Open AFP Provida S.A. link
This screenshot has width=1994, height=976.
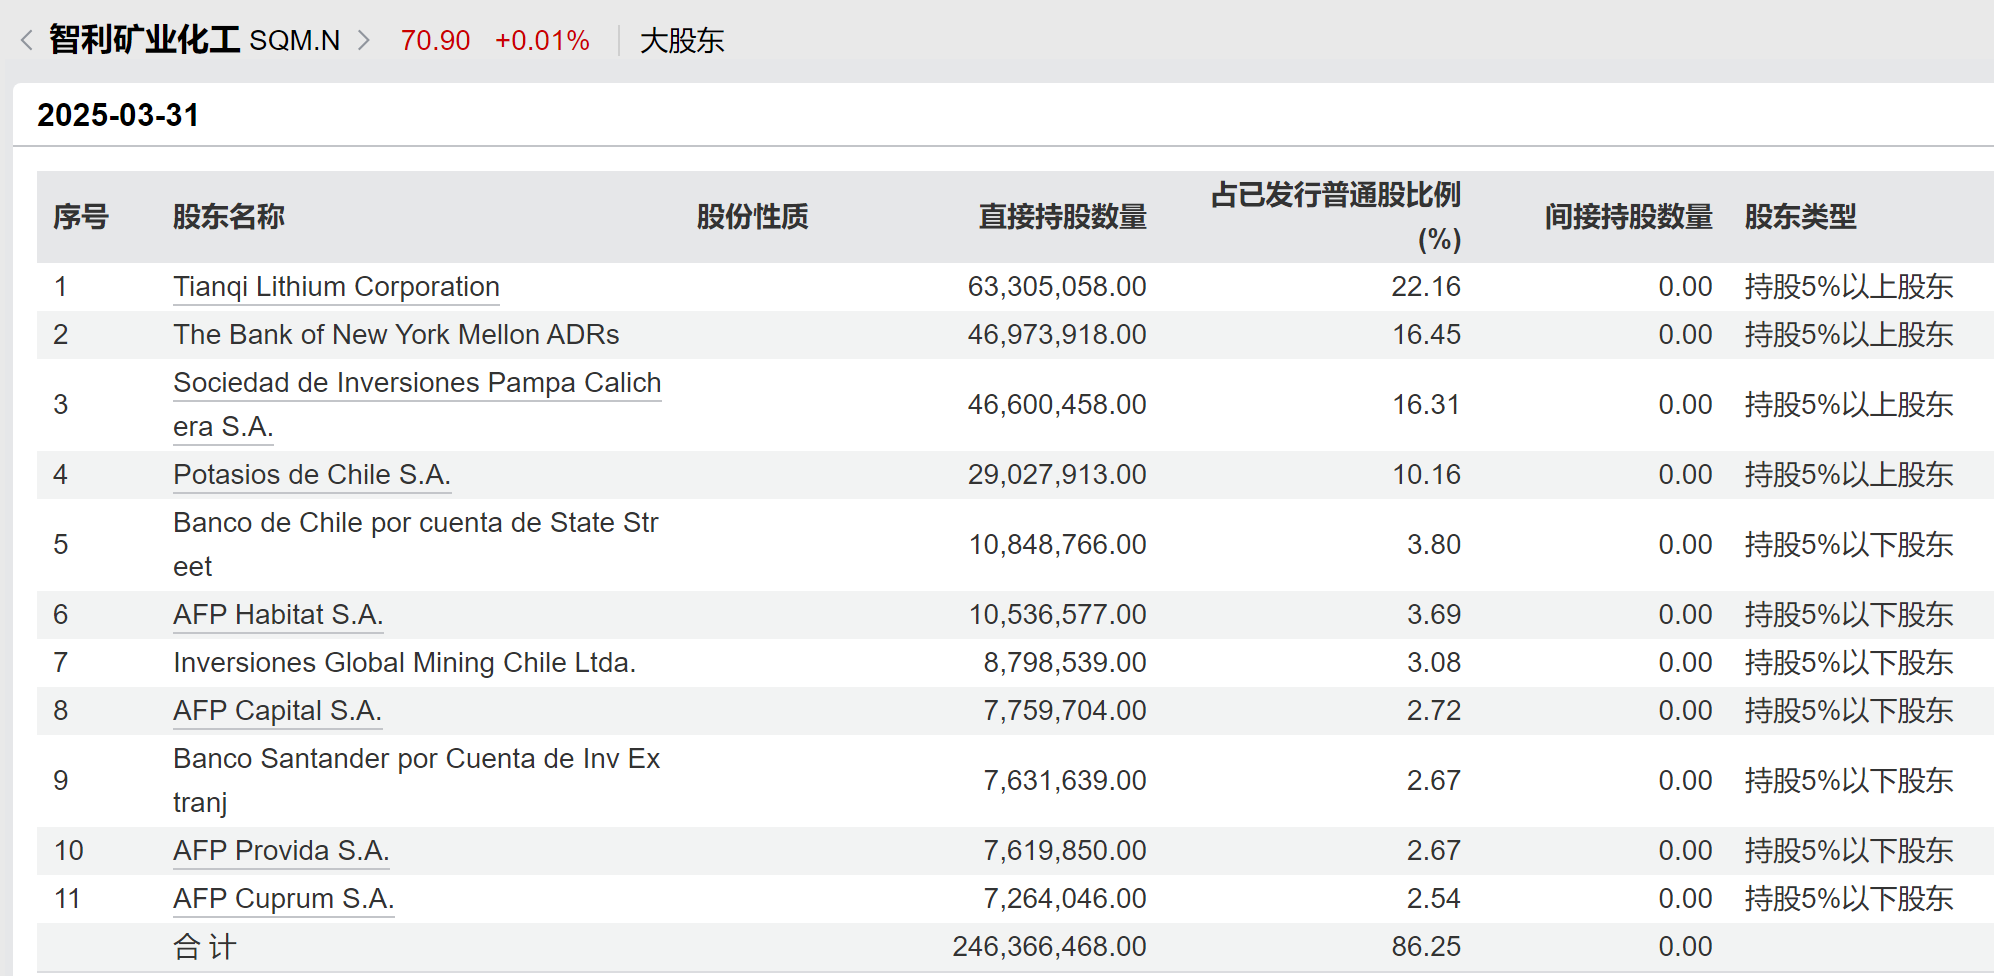[x=281, y=851]
